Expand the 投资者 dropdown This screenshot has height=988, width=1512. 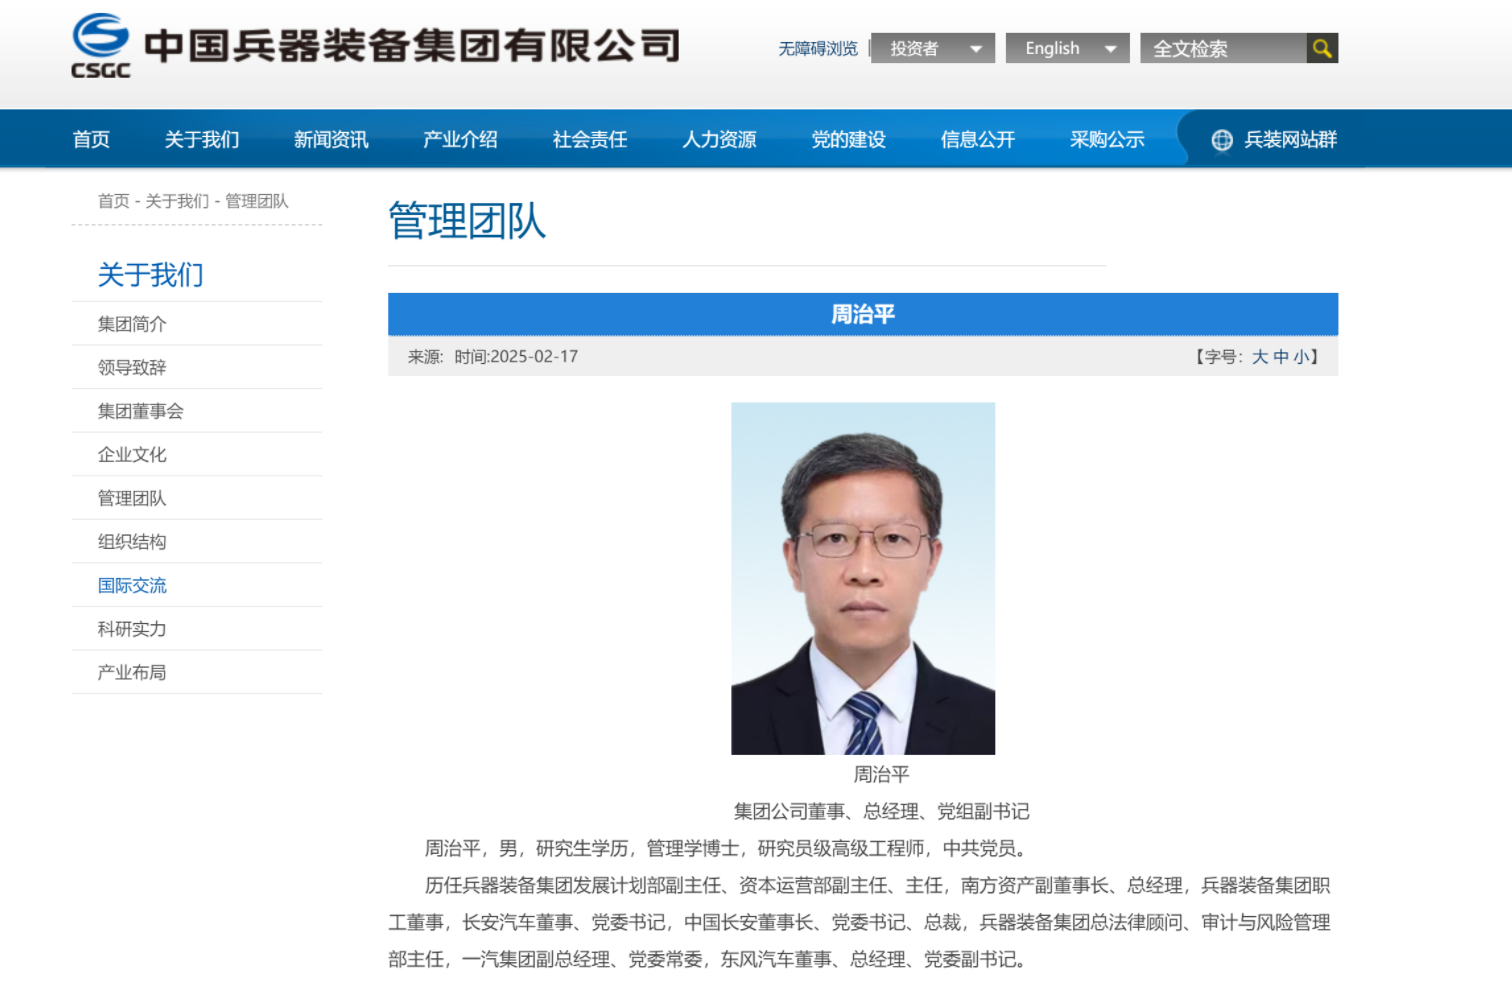tap(931, 47)
